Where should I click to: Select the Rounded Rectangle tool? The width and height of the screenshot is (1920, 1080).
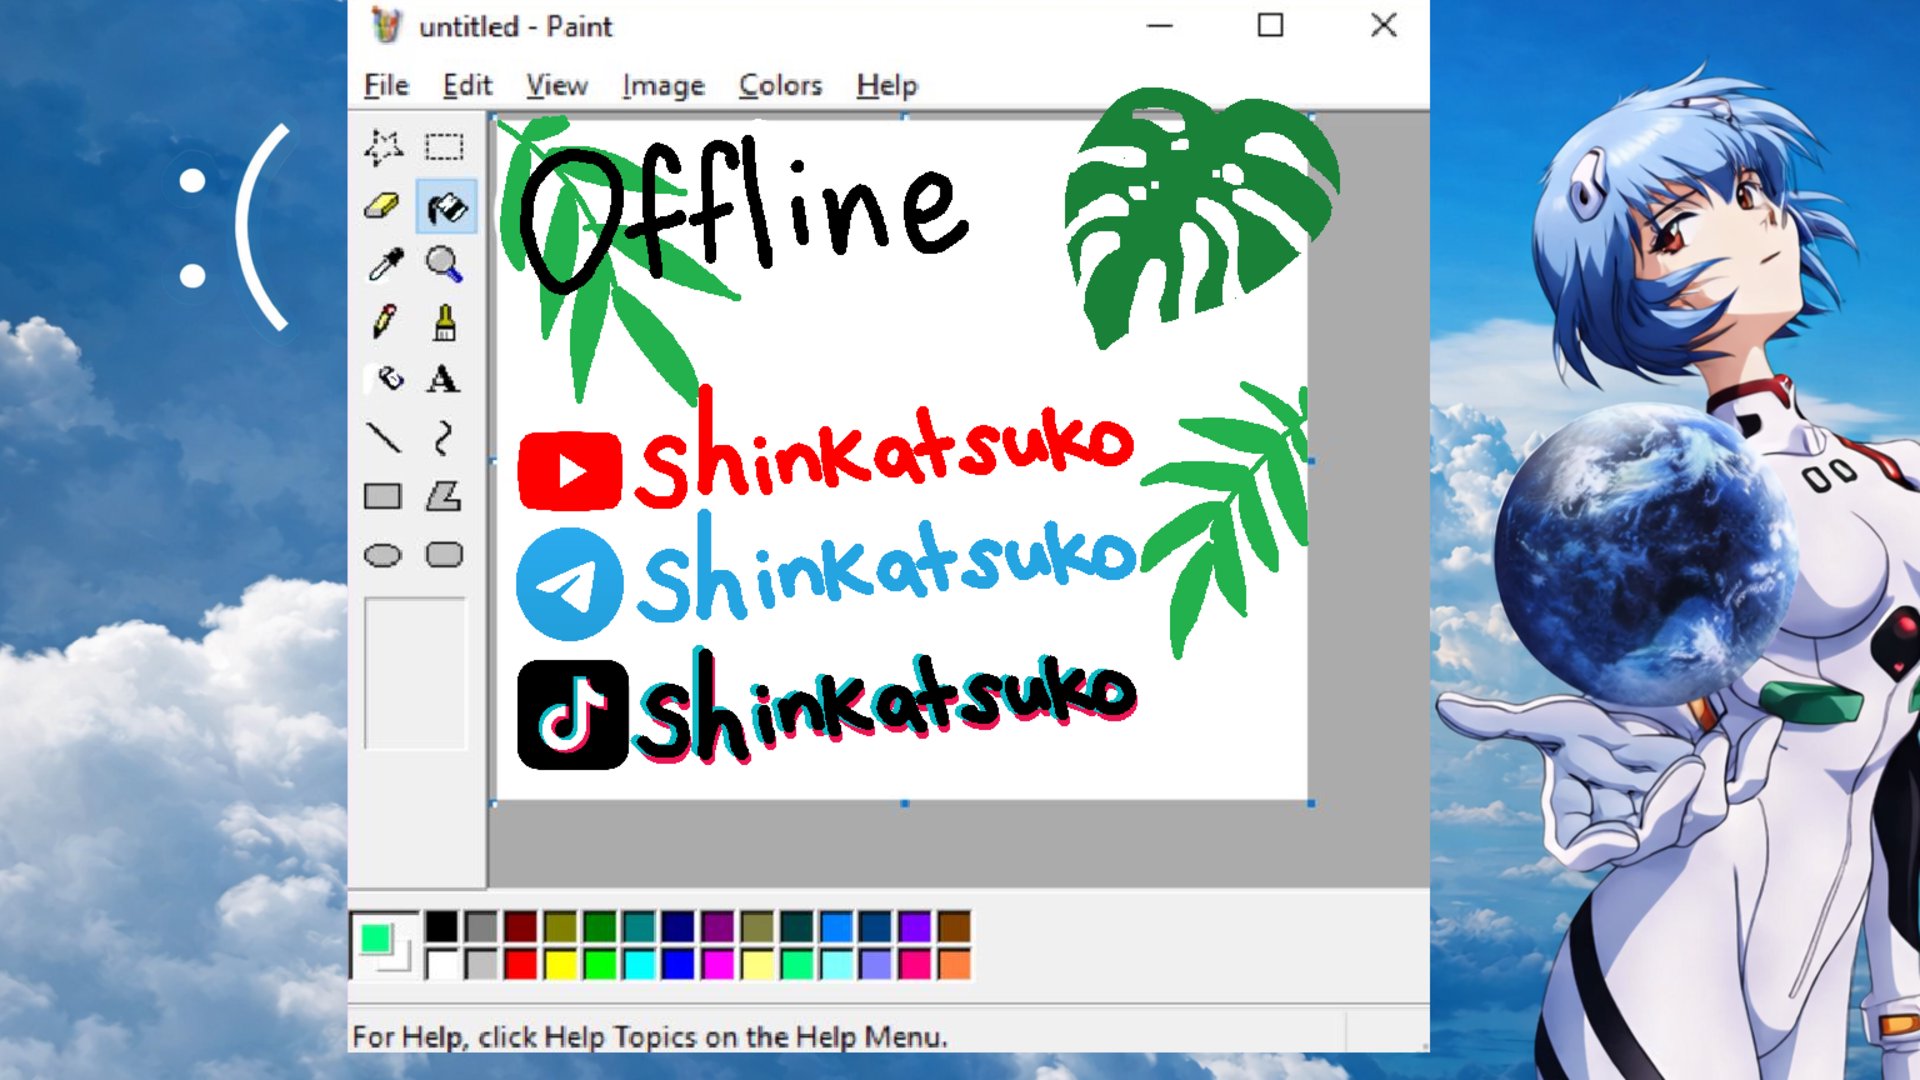[444, 555]
